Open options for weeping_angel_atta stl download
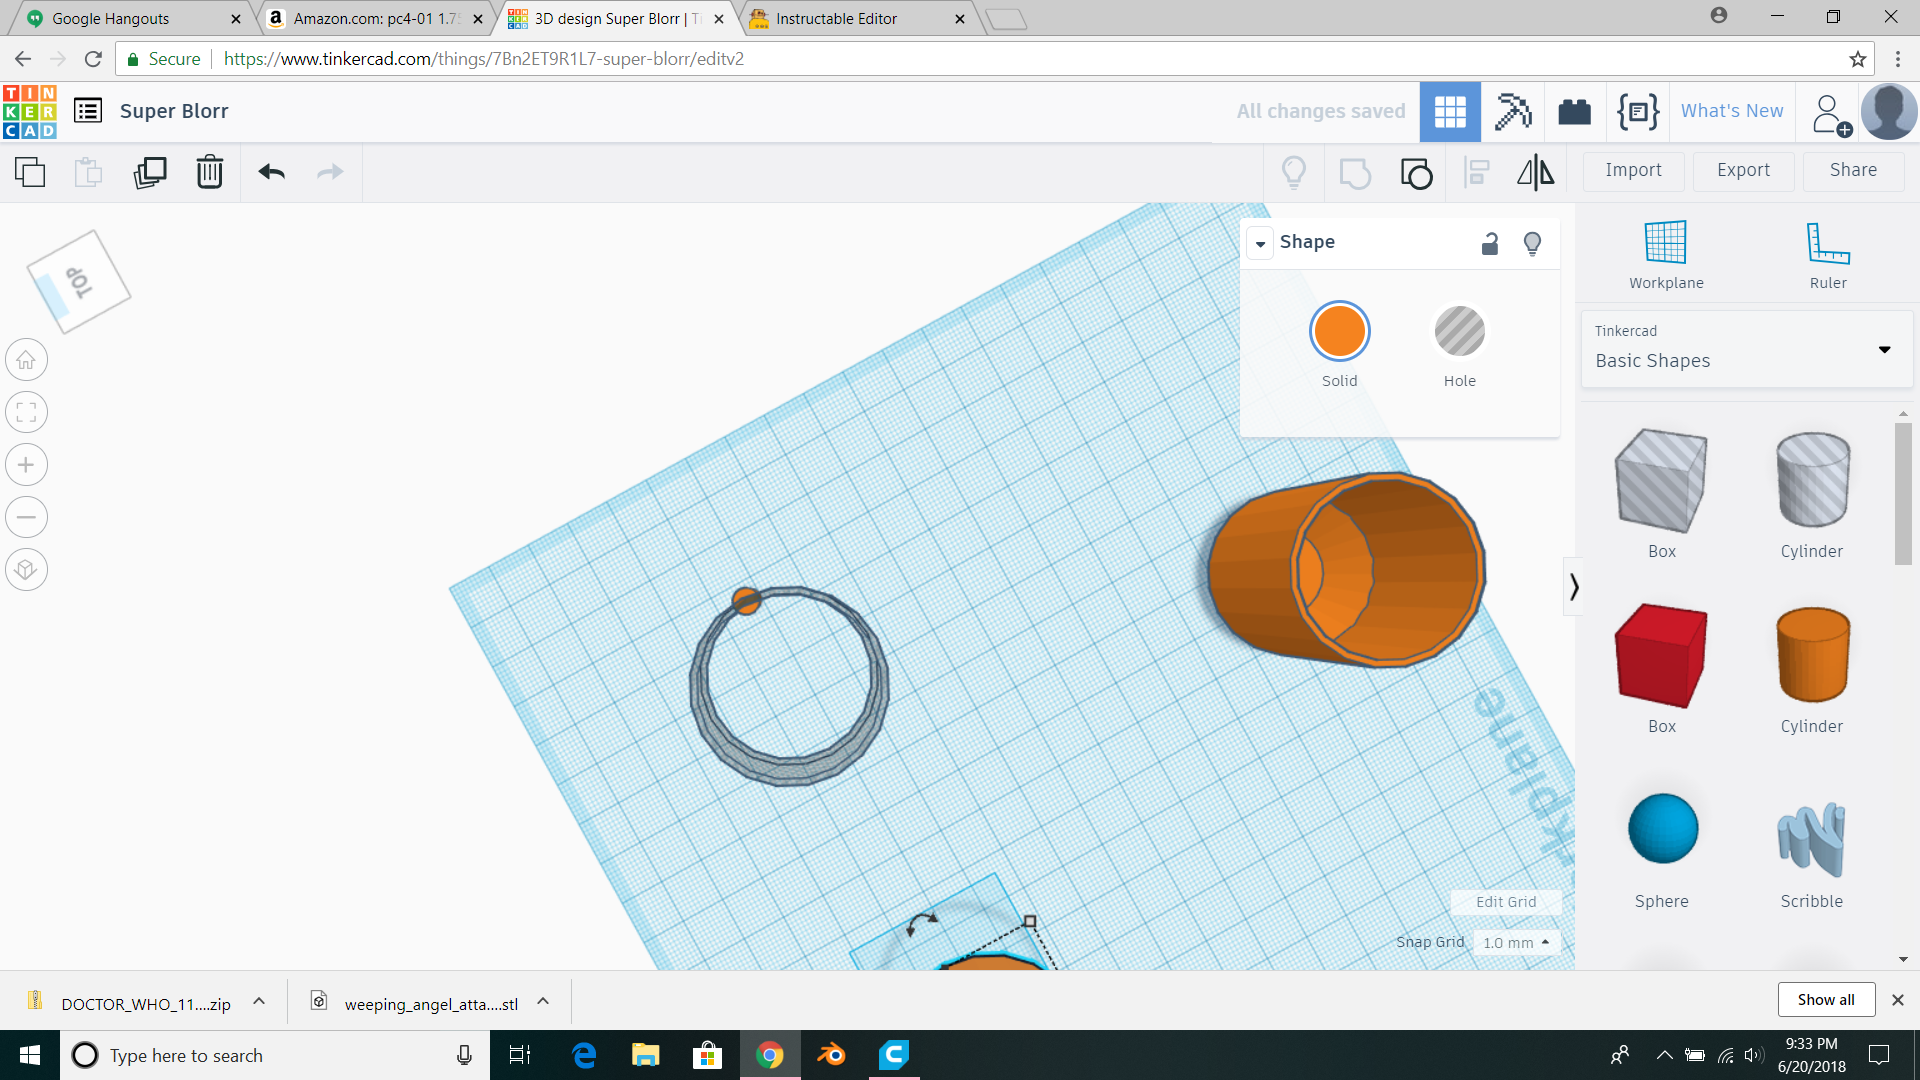This screenshot has height=1080, width=1920. tap(543, 1001)
